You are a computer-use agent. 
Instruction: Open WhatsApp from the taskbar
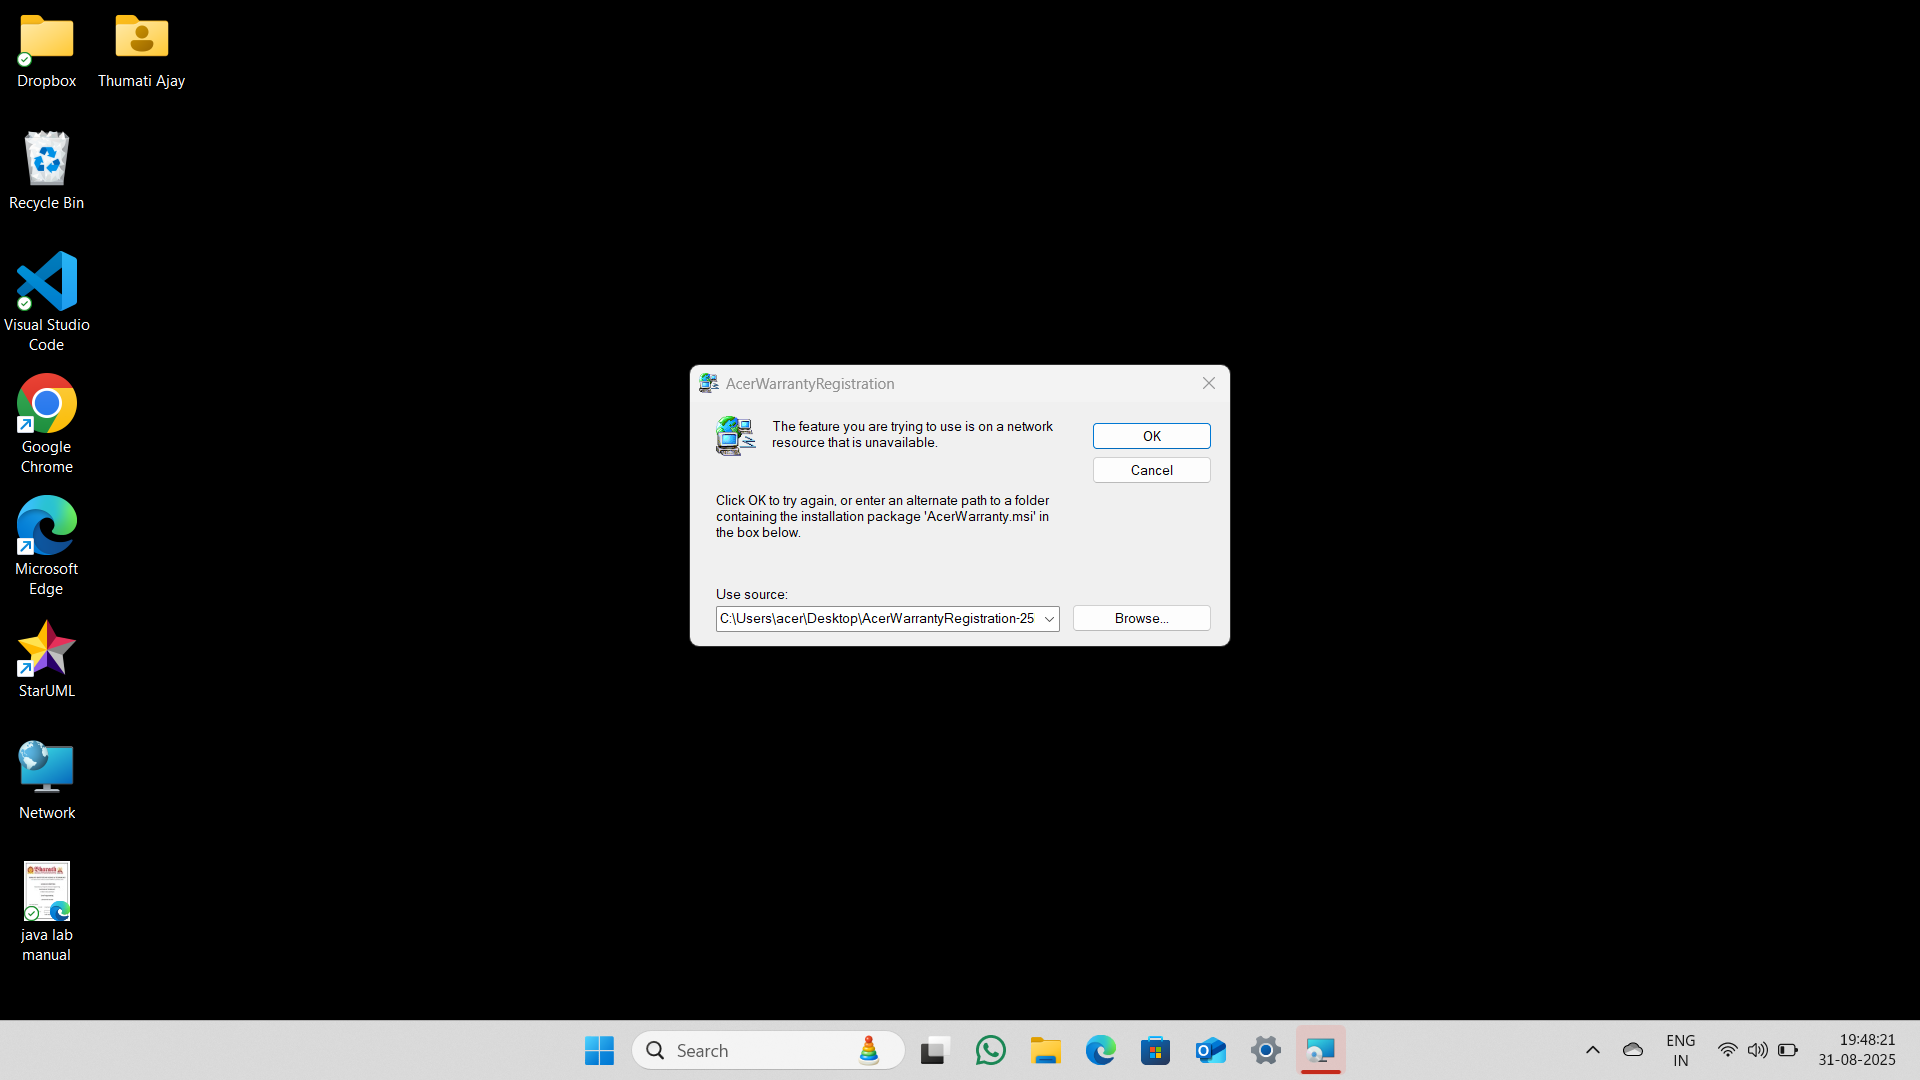tap(990, 1050)
